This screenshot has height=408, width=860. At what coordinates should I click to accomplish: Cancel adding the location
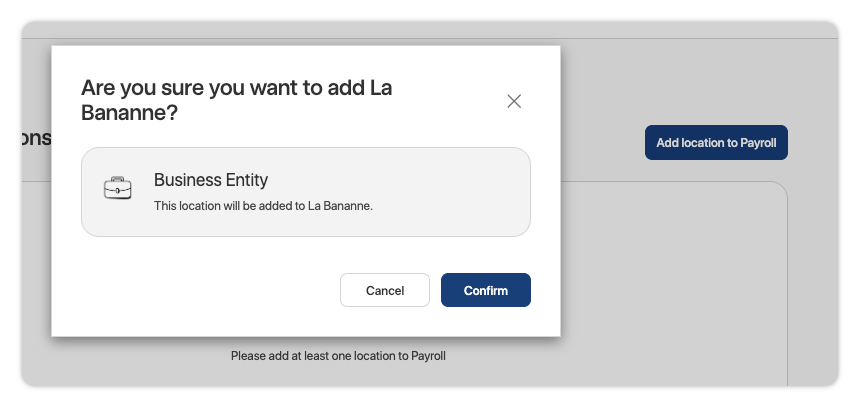click(x=385, y=290)
